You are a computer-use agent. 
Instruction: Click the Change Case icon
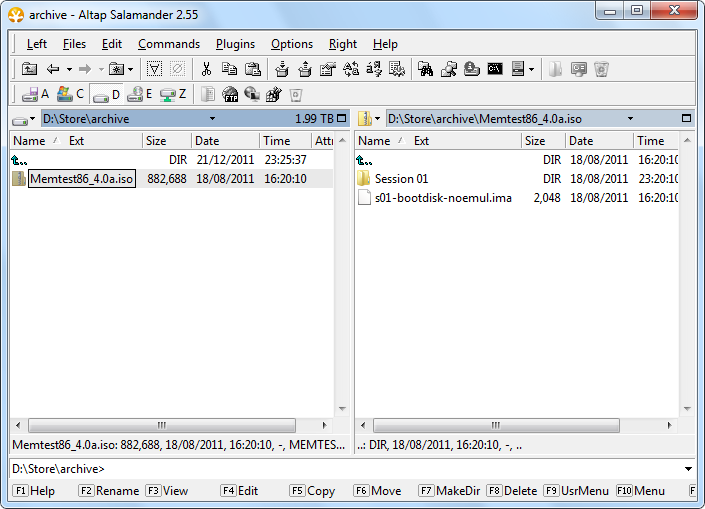(x=351, y=69)
